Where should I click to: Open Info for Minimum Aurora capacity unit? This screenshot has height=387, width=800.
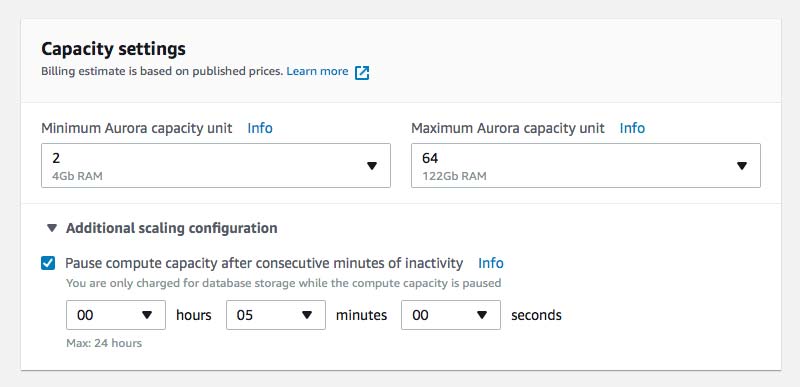coord(260,128)
